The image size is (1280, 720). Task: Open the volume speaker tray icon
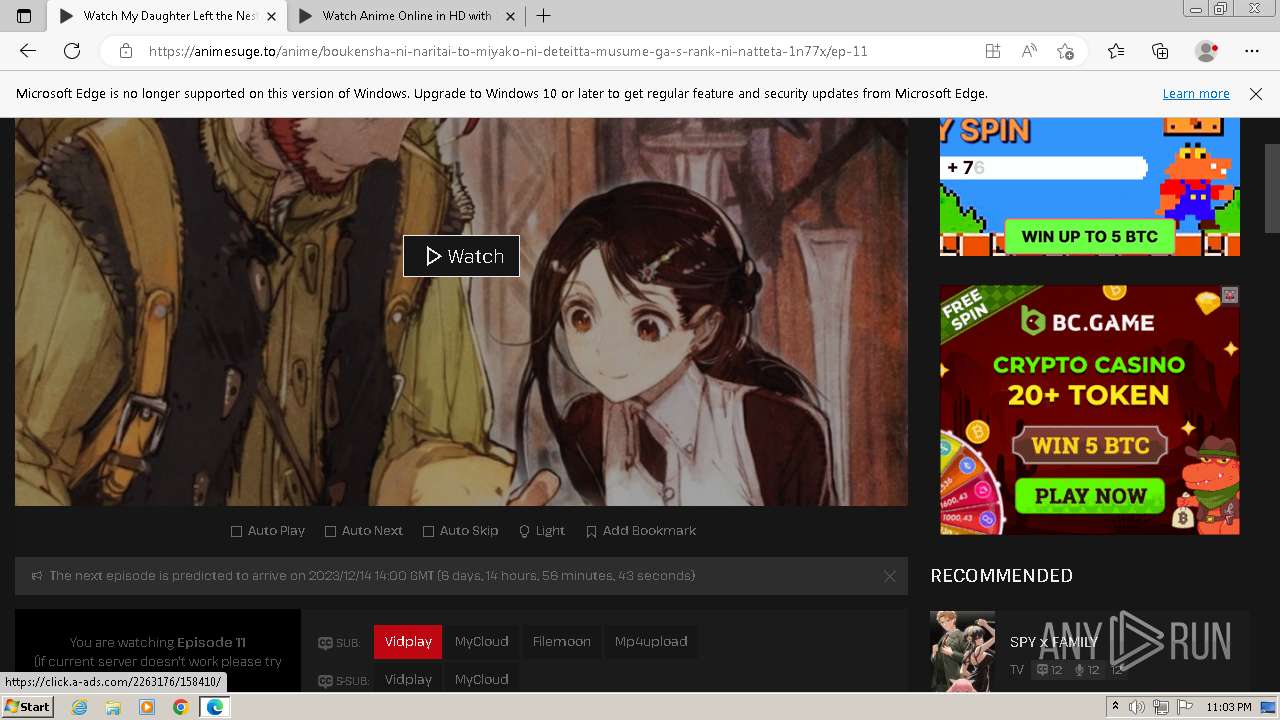[x=1137, y=707]
